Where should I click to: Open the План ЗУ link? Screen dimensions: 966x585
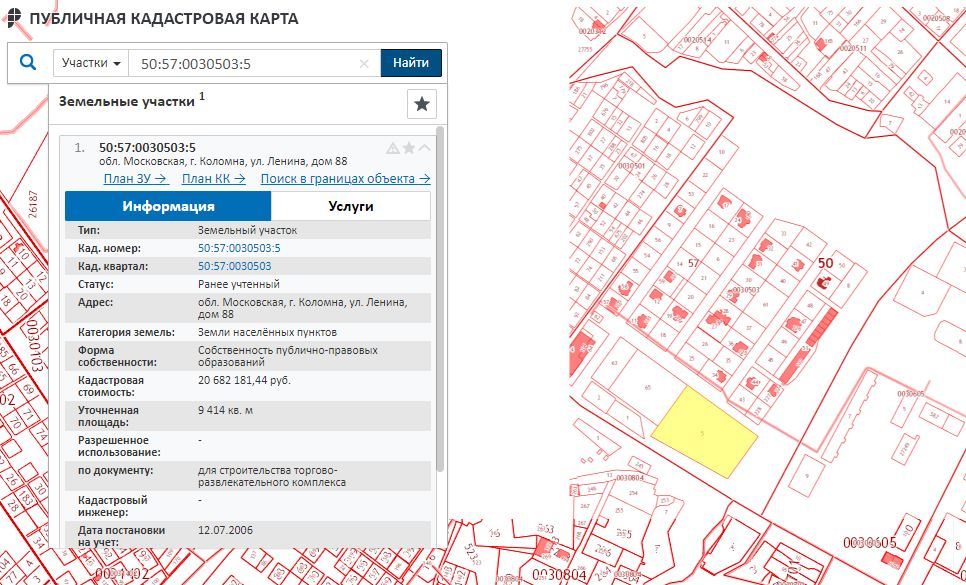135,179
